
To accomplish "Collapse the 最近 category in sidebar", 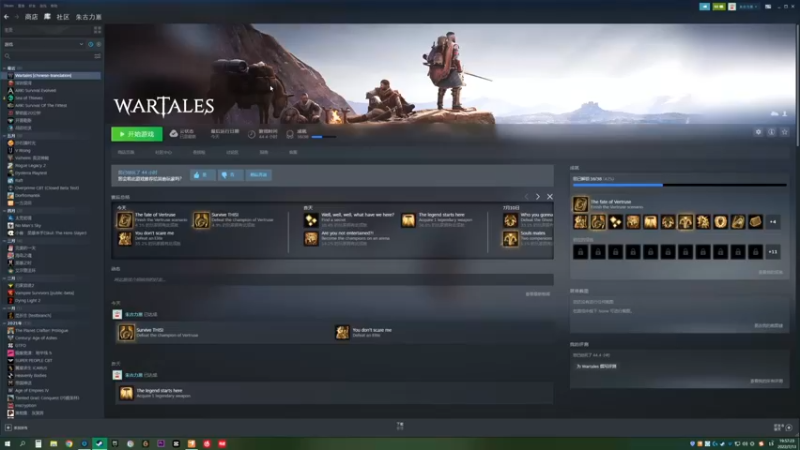I will click(5, 68).
